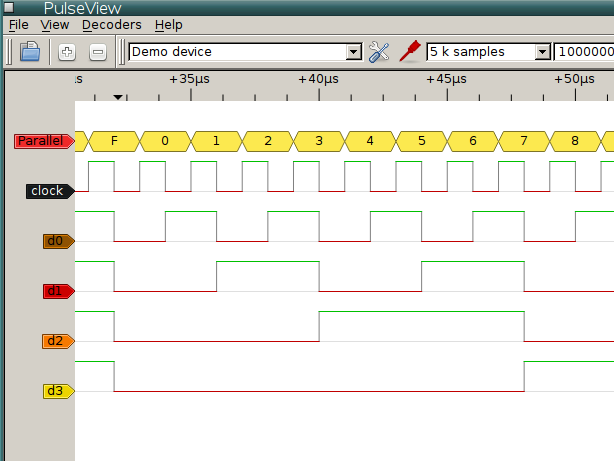Click decoded value 8 annotation
Screen dimensions: 614x461
tap(575, 141)
